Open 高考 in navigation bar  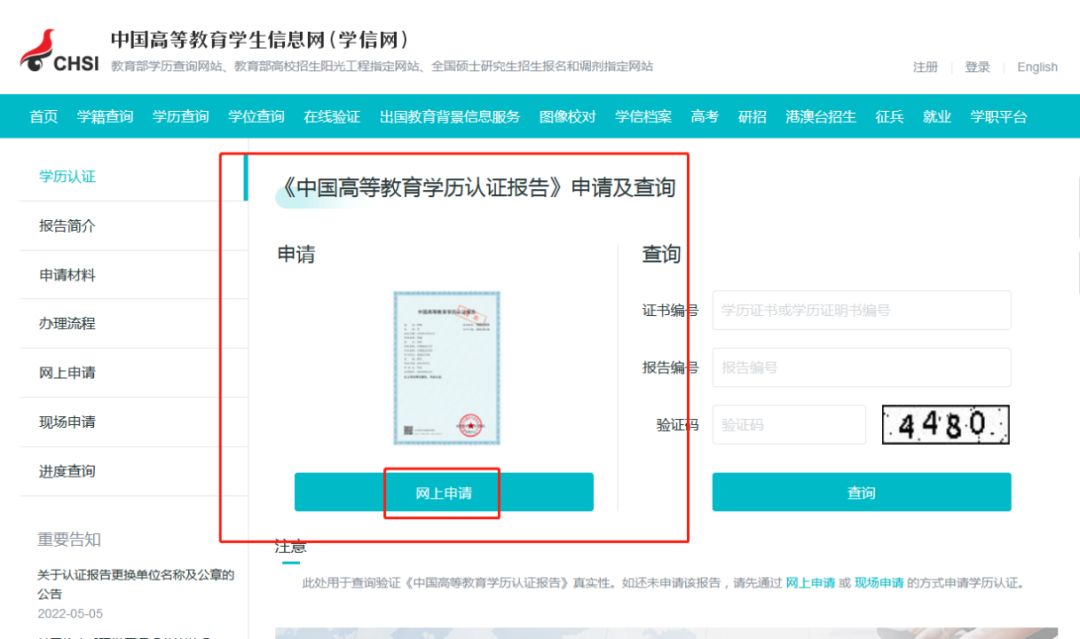coord(705,116)
